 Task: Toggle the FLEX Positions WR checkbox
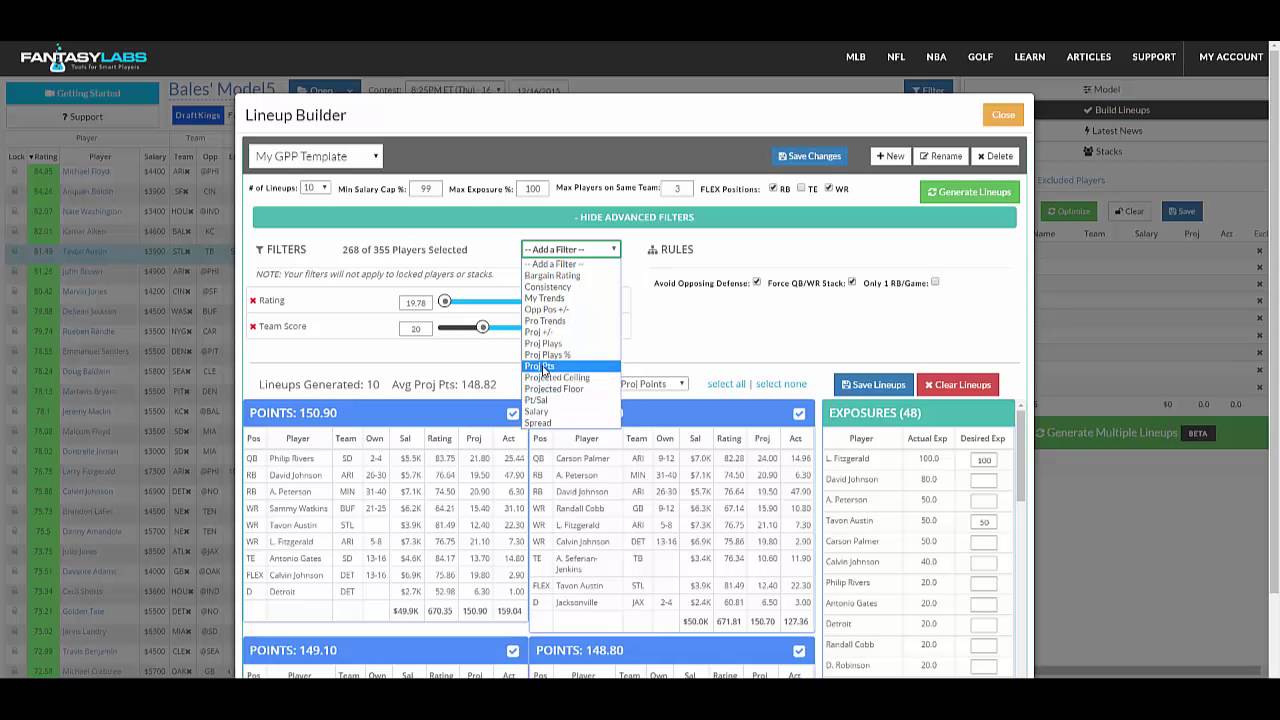829,188
